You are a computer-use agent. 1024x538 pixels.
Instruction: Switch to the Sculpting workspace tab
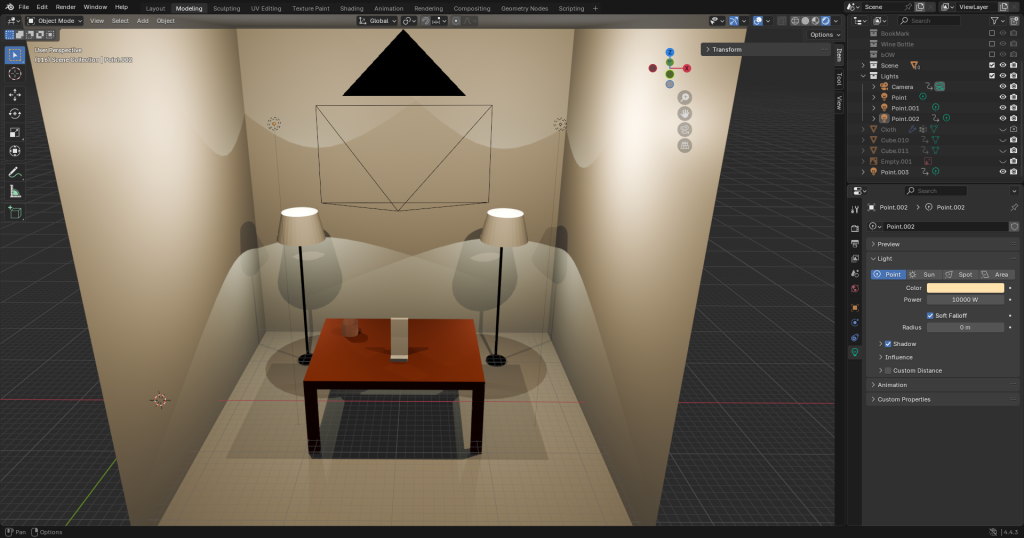(226, 8)
